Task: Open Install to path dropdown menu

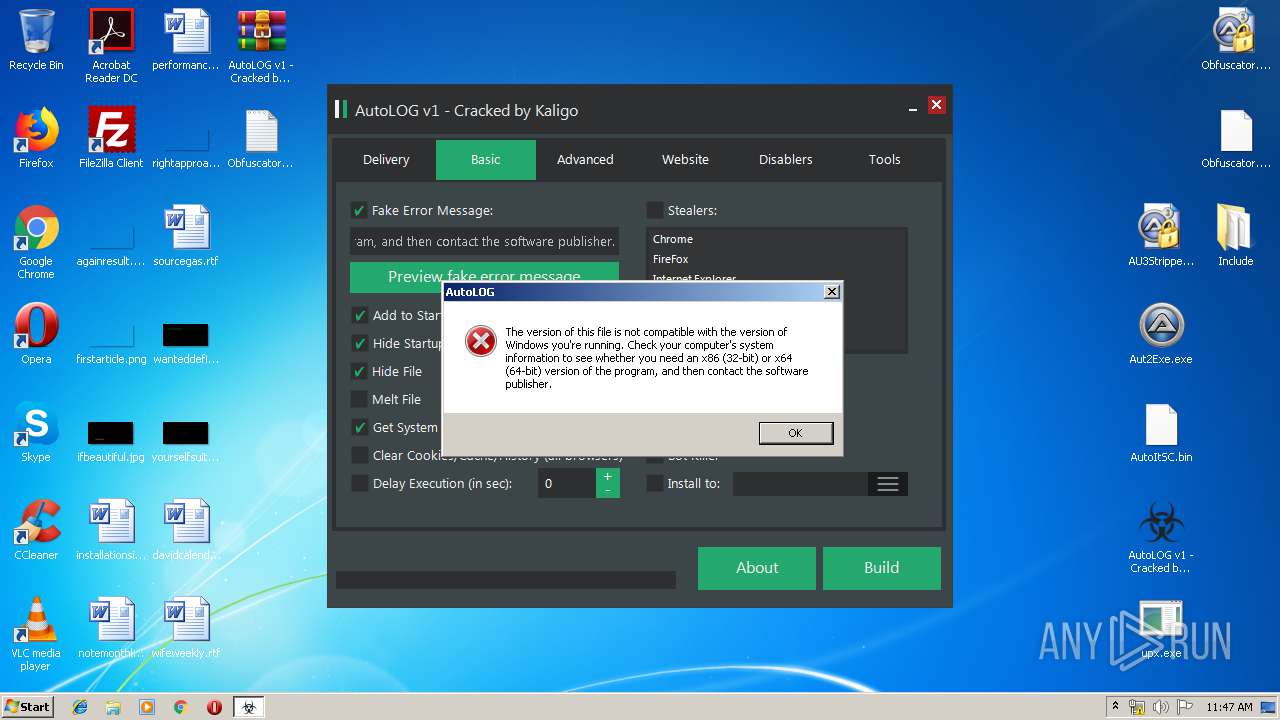Action: tap(887, 484)
